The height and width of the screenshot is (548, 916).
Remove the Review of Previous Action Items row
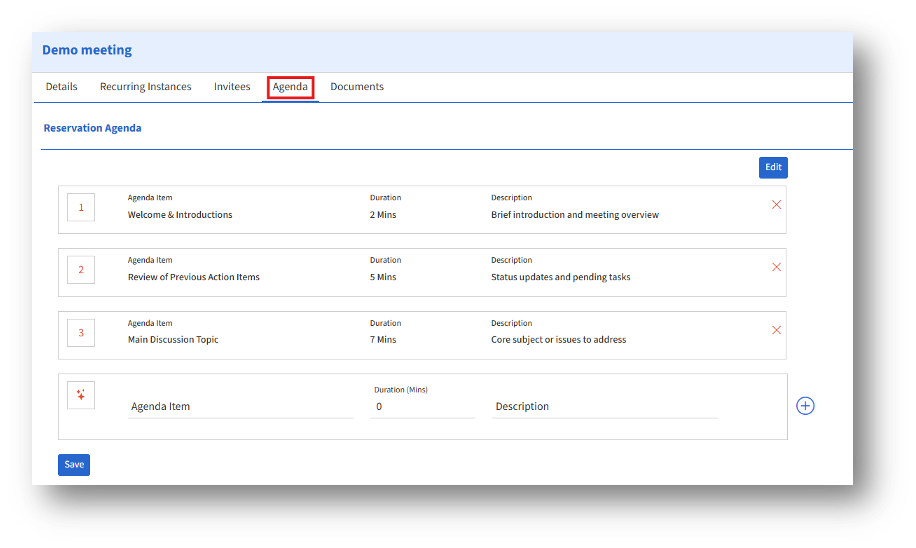click(776, 267)
